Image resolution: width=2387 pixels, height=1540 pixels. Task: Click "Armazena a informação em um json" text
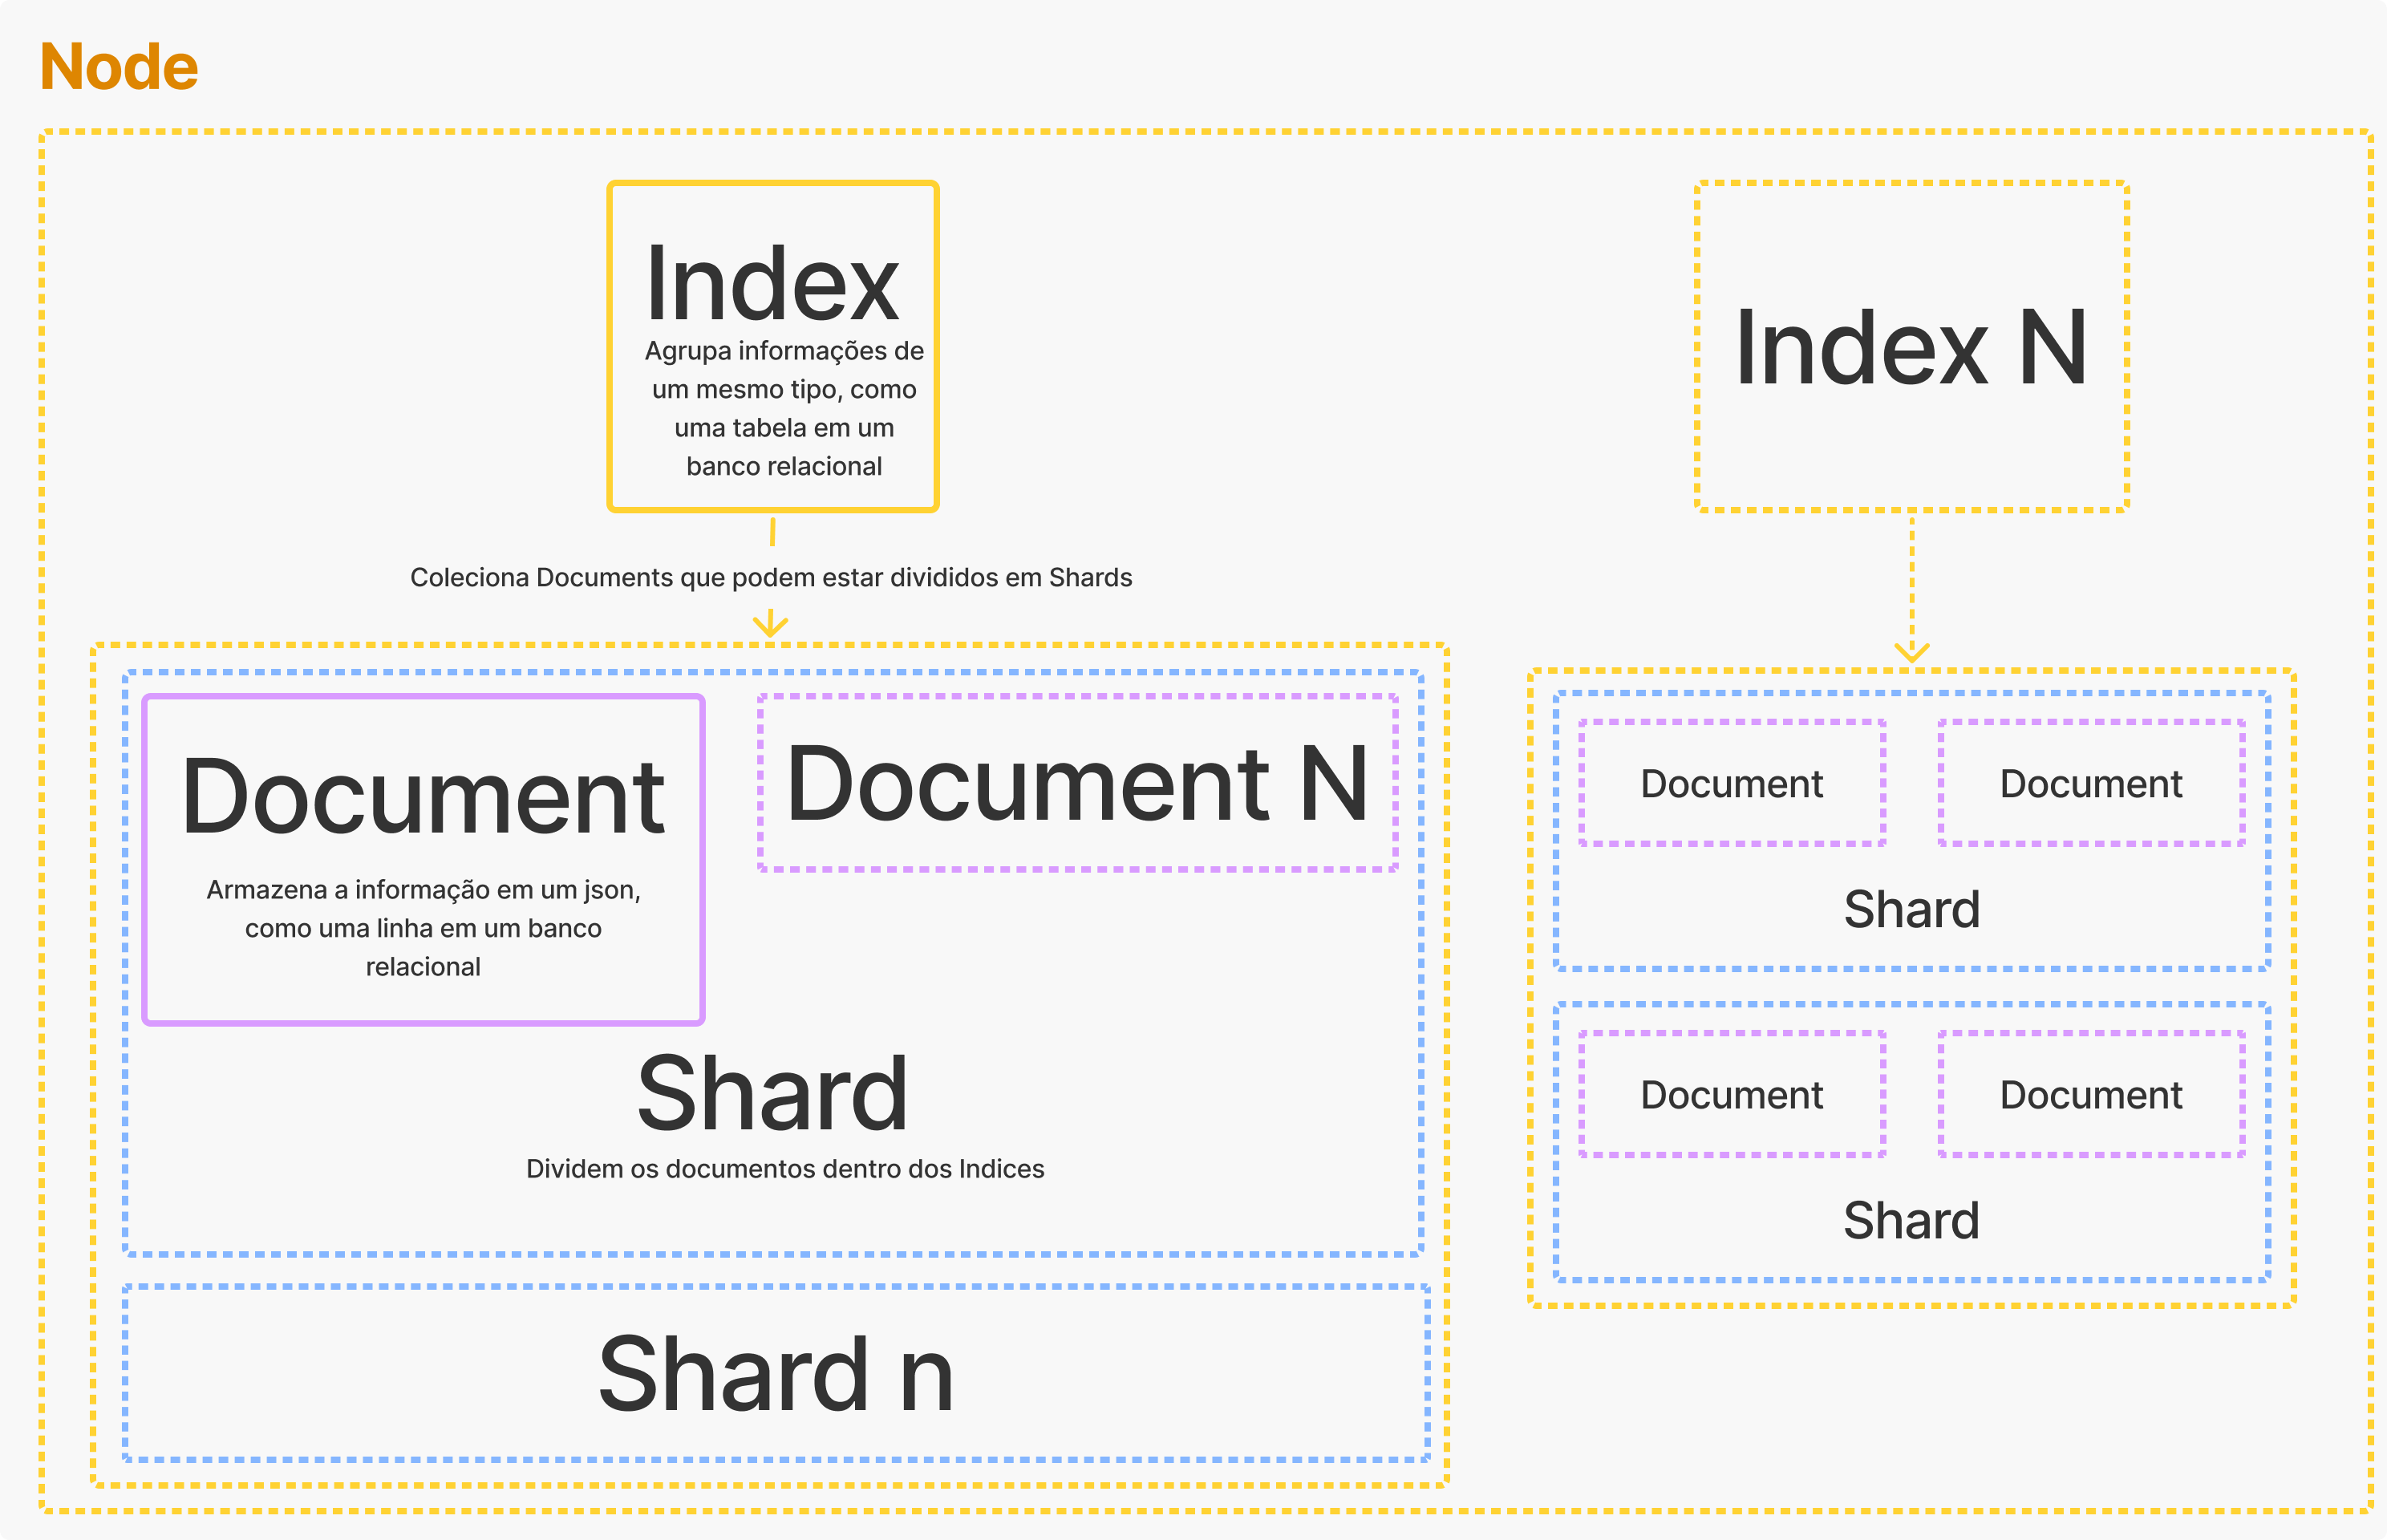423,928
